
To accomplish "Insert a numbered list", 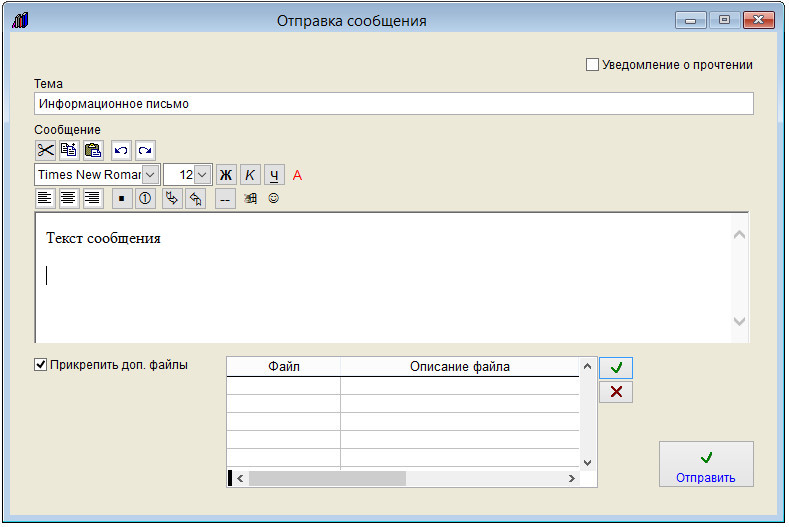I will point(145,199).
